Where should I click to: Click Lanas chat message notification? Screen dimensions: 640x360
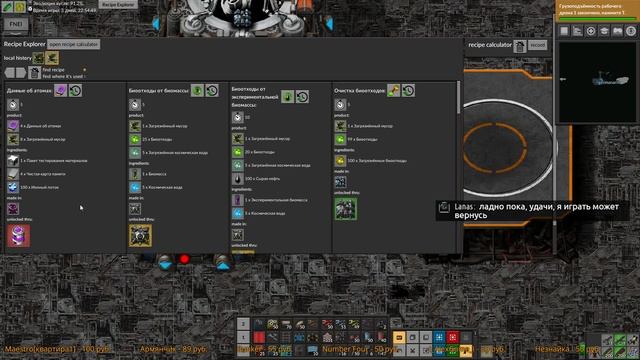532,211
